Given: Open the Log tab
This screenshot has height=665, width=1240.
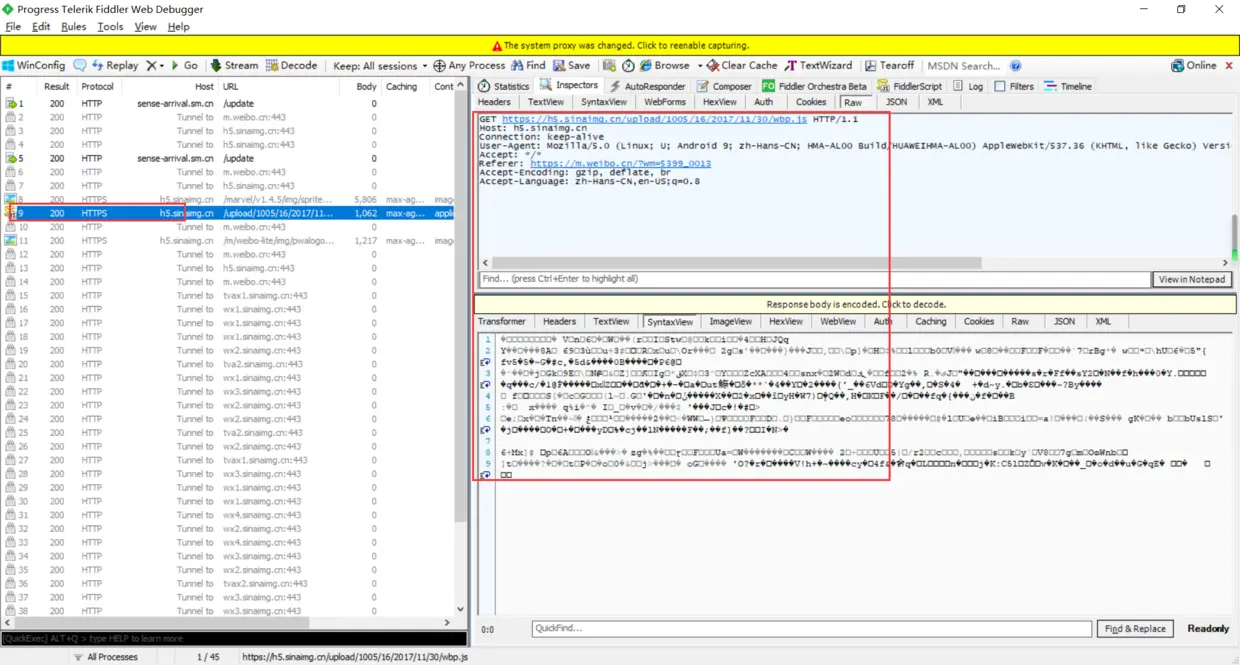Looking at the screenshot, I should [968, 86].
